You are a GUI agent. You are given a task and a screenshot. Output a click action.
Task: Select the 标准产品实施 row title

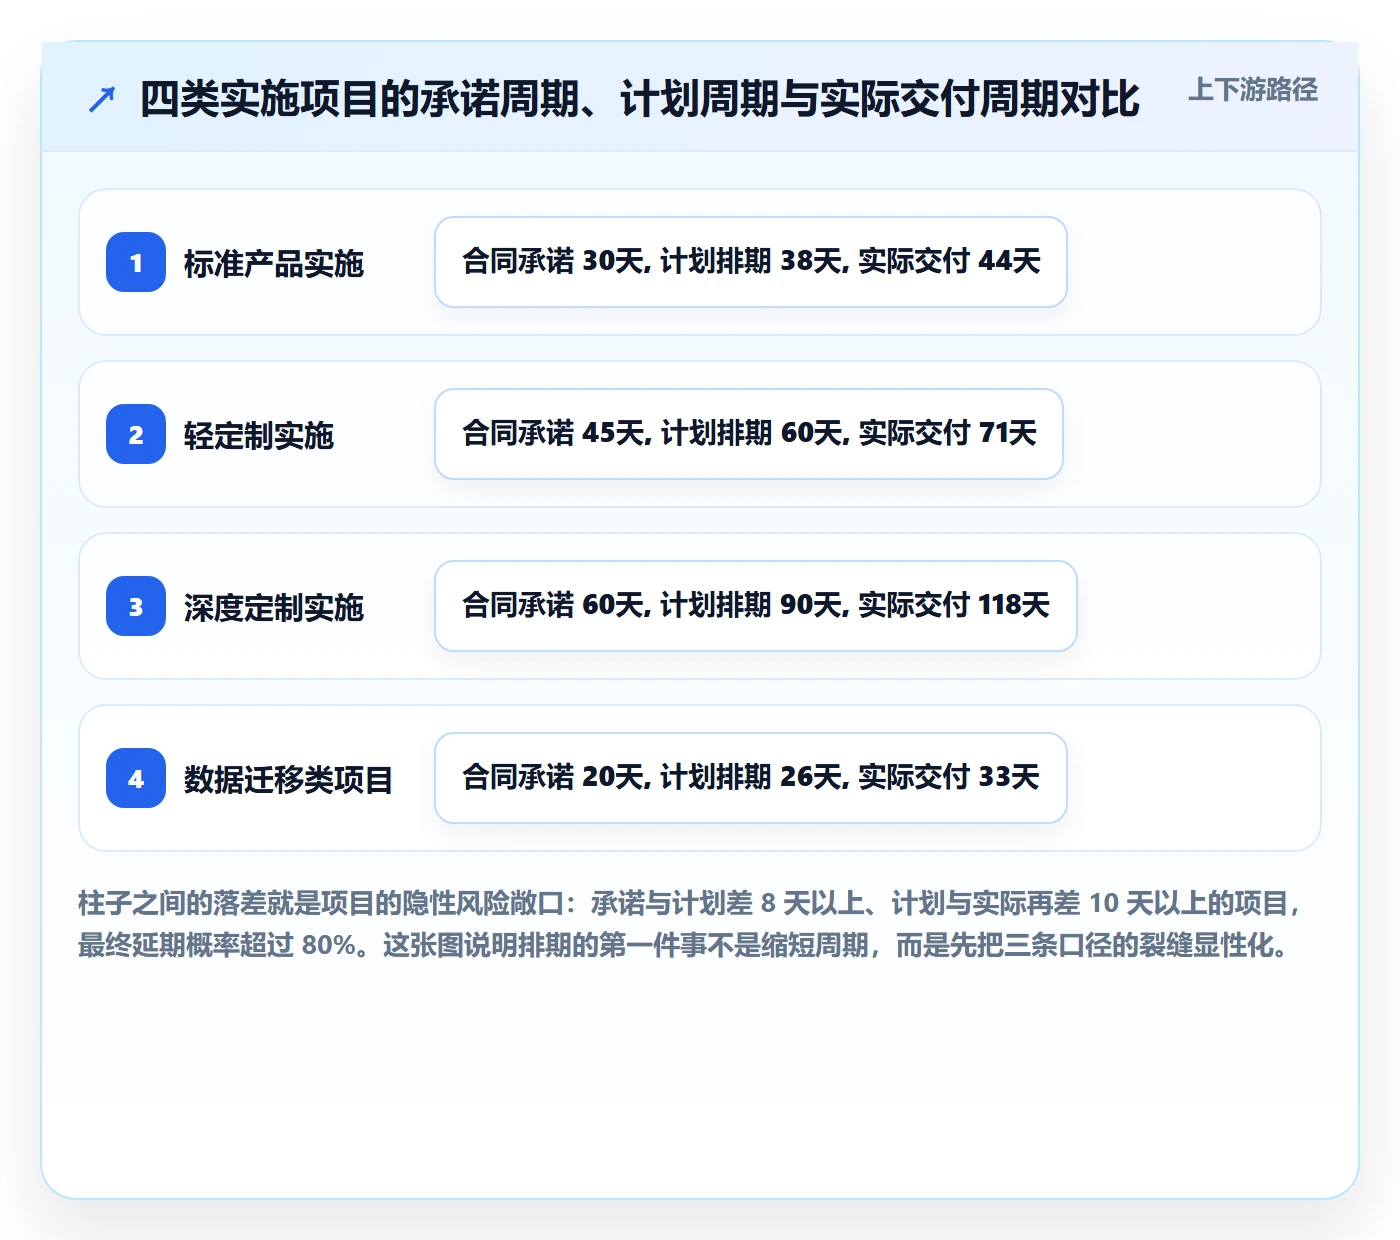coord(274,263)
